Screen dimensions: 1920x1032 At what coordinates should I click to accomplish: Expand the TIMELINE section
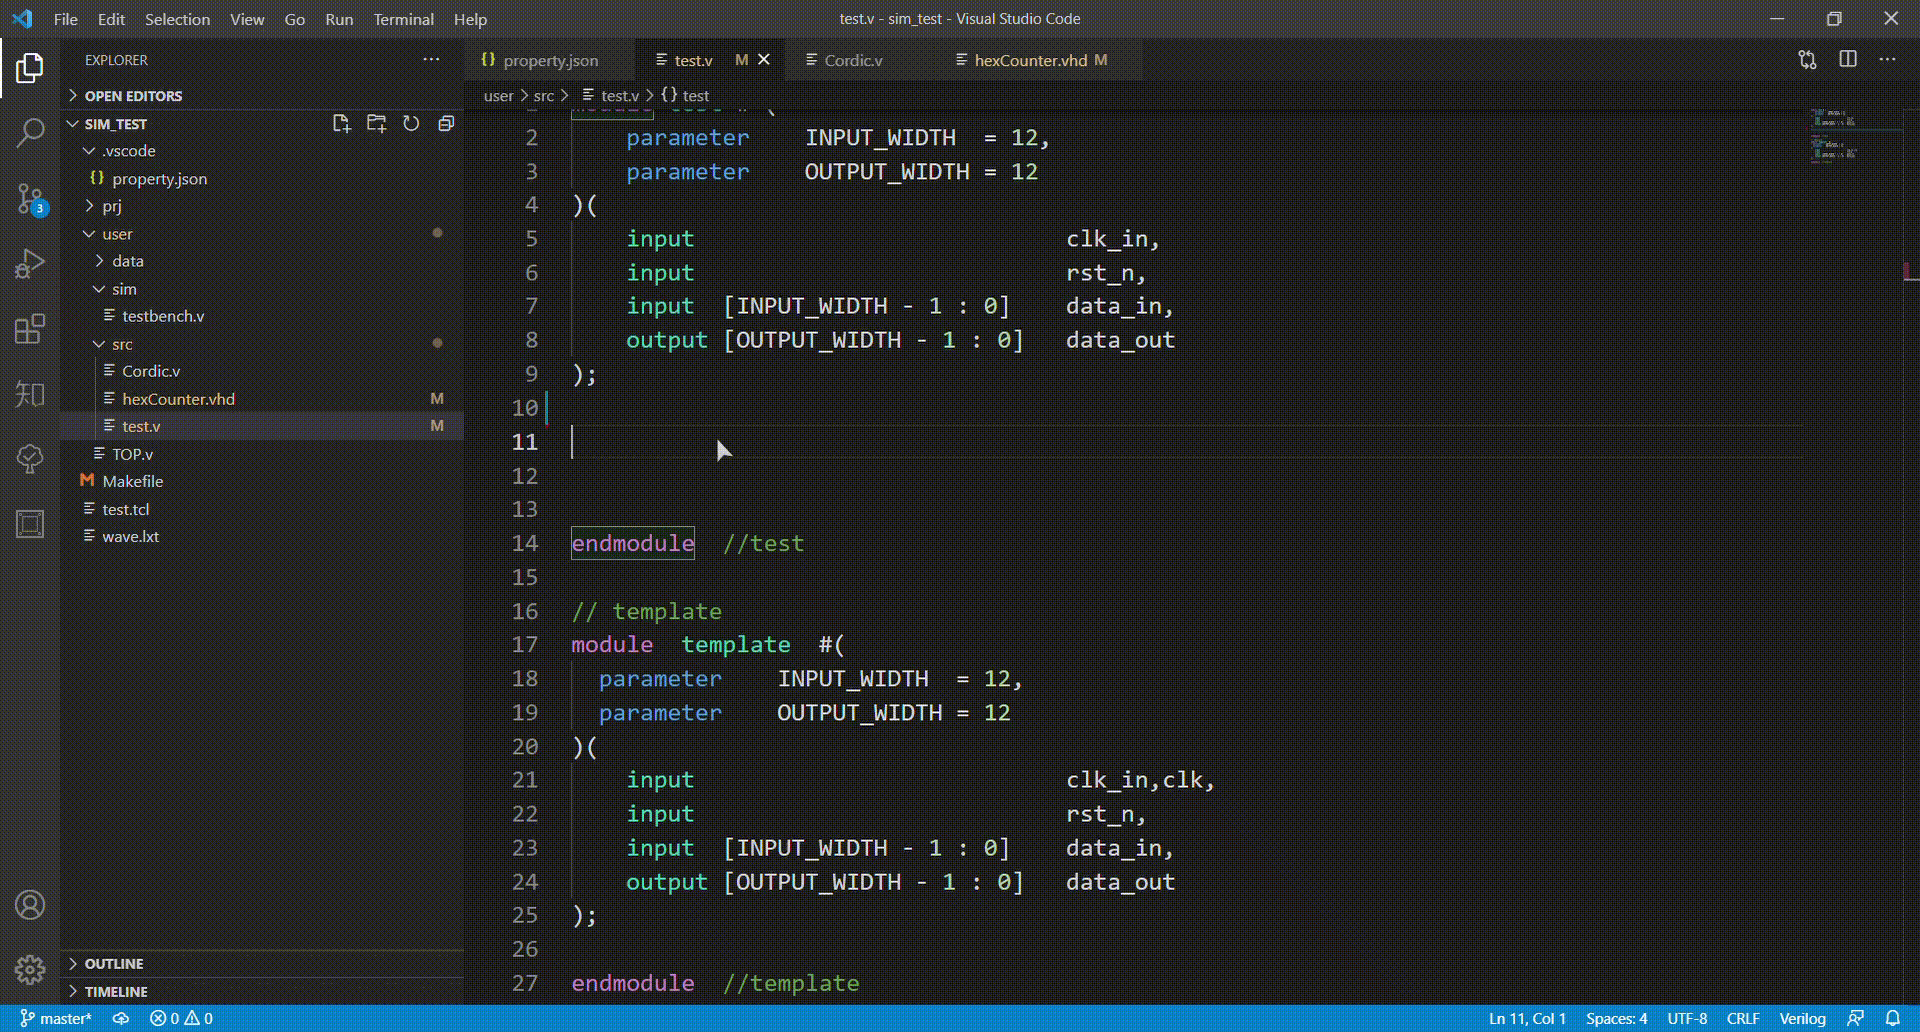[262, 992]
